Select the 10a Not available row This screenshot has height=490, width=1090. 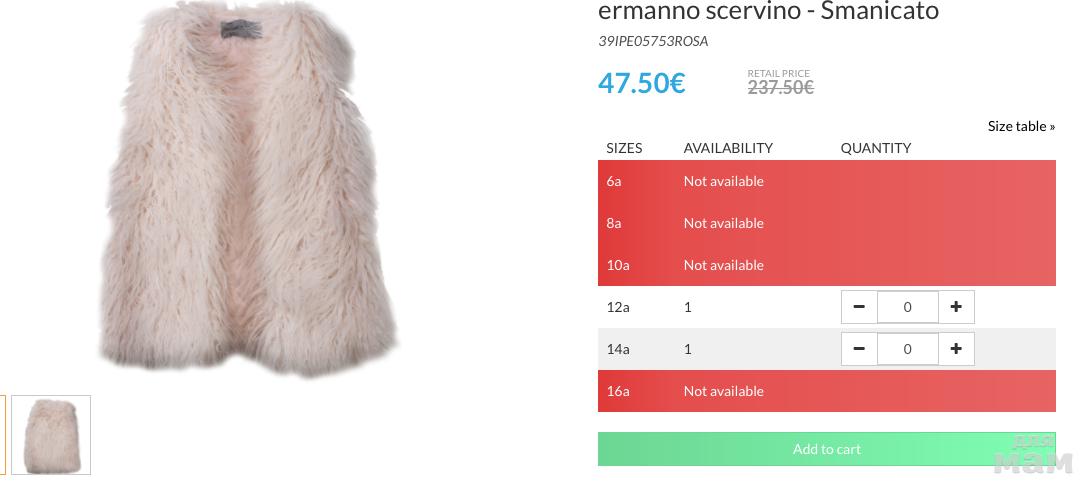coord(826,265)
